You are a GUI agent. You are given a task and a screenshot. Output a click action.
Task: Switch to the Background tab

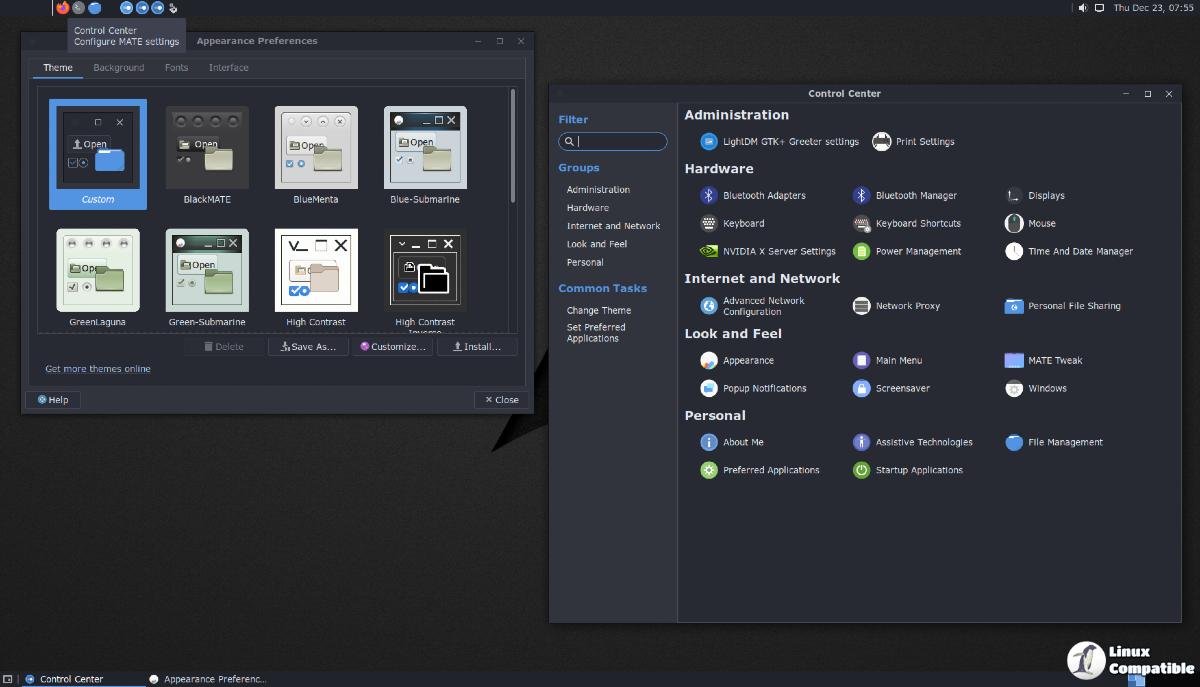tap(119, 68)
